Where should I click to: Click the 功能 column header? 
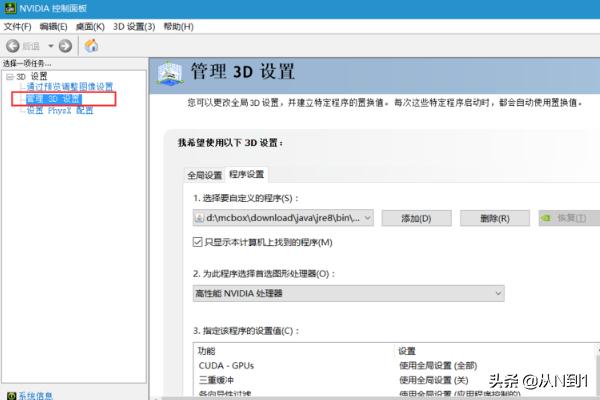pos(207,351)
